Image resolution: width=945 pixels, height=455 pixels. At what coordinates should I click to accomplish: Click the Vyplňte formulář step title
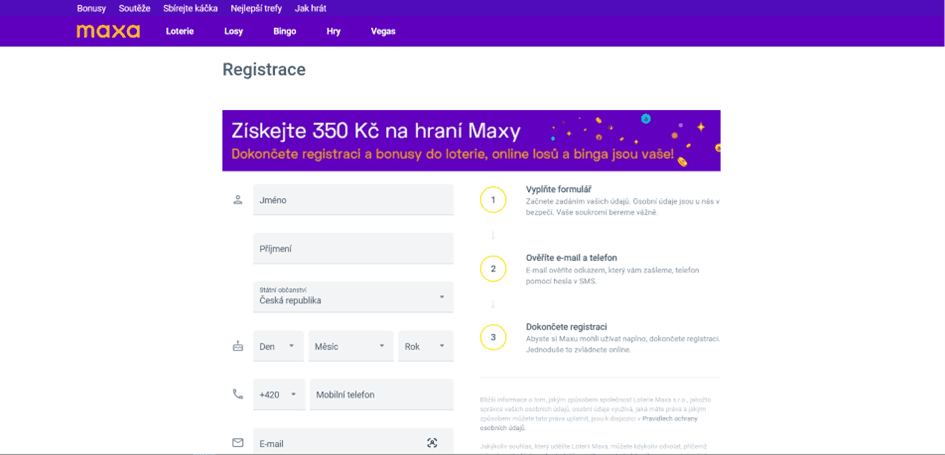click(559, 189)
